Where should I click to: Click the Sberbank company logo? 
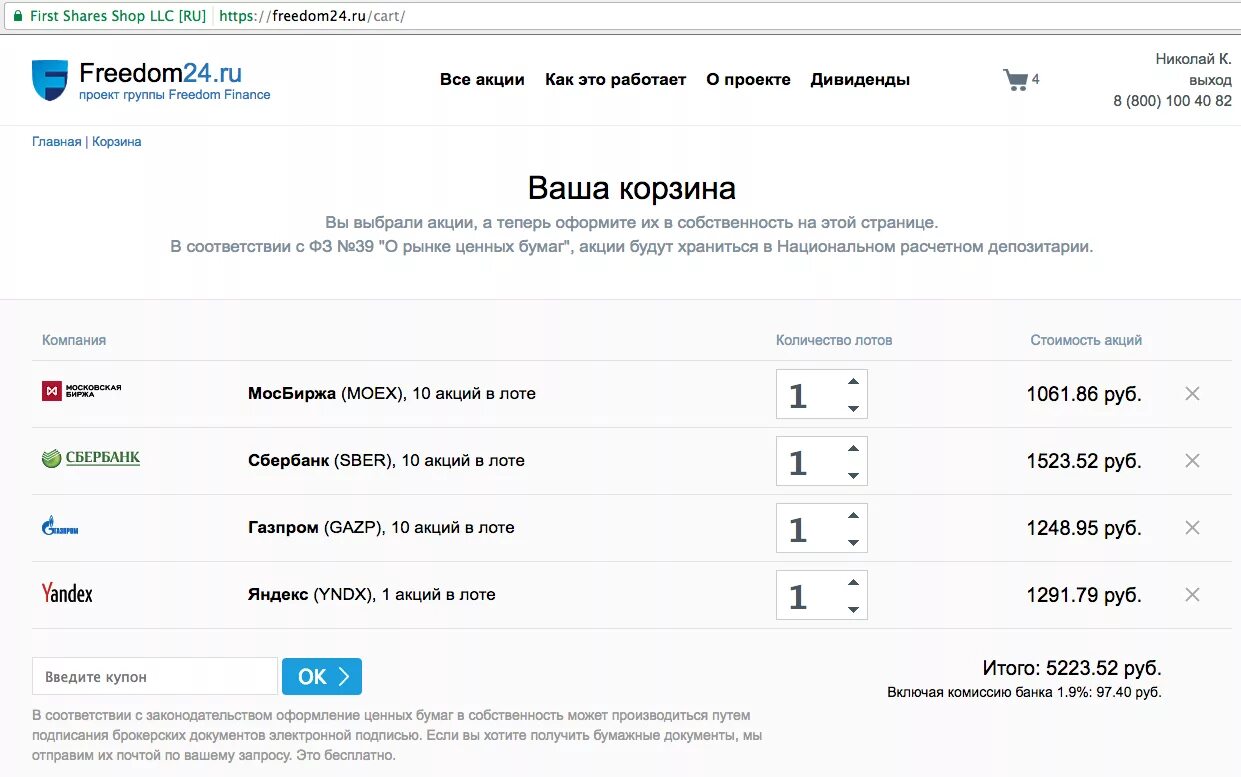coord(91,458)
